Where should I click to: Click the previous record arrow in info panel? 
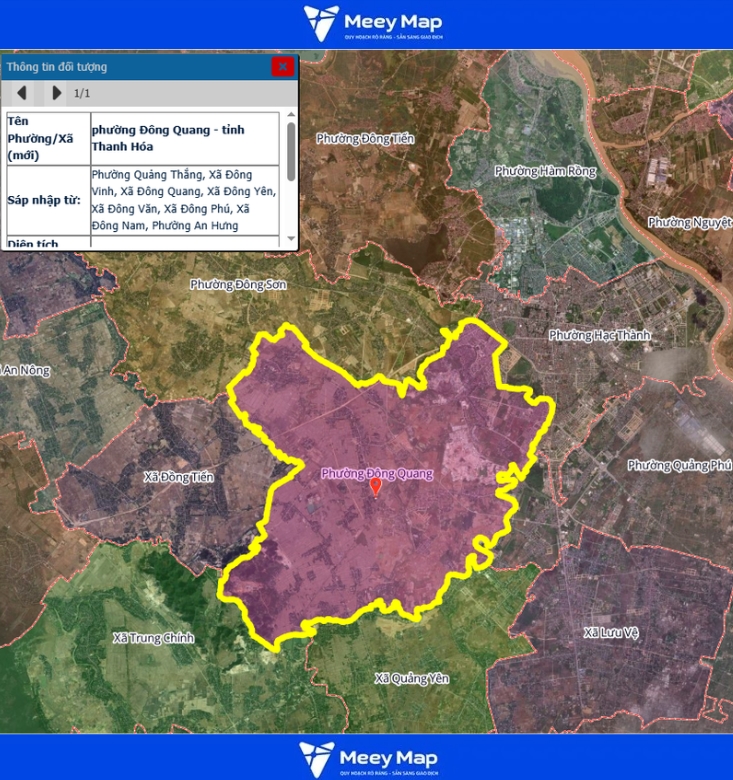pyautogui.click(x=22, y=94)
